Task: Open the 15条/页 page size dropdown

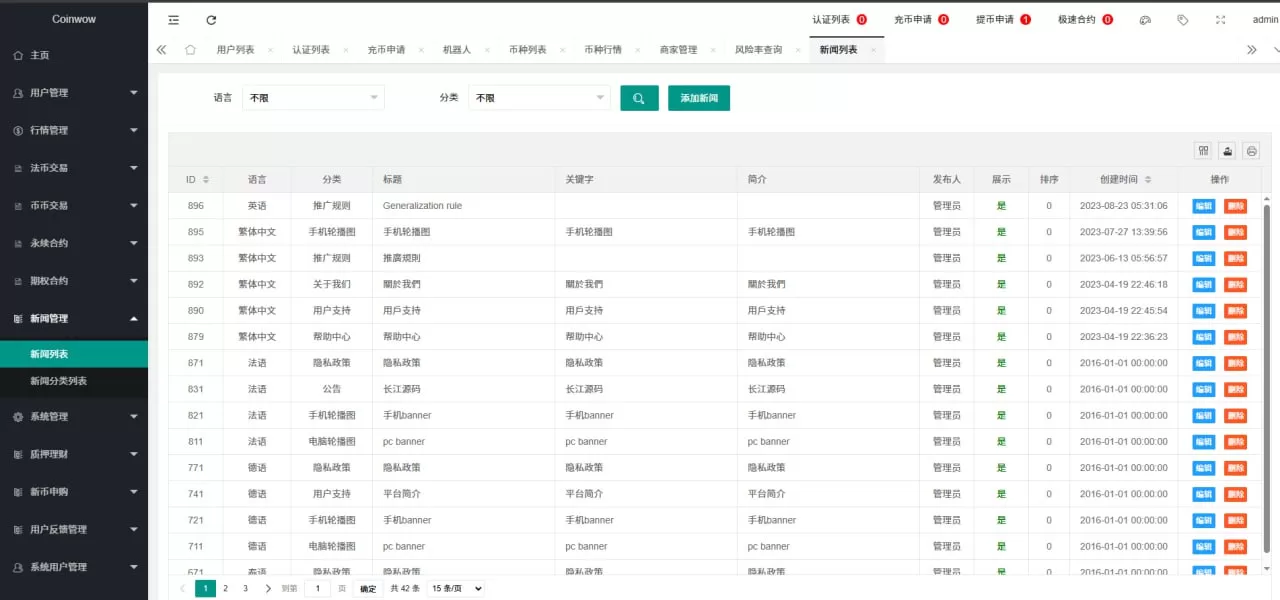Action: [x=455, y=588]
